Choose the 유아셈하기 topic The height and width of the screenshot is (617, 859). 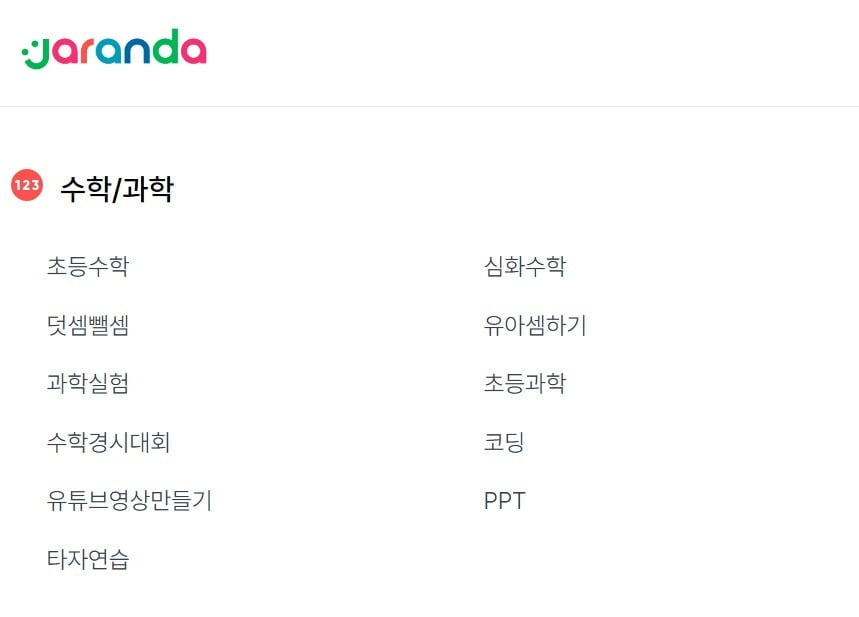pos(535,325)
